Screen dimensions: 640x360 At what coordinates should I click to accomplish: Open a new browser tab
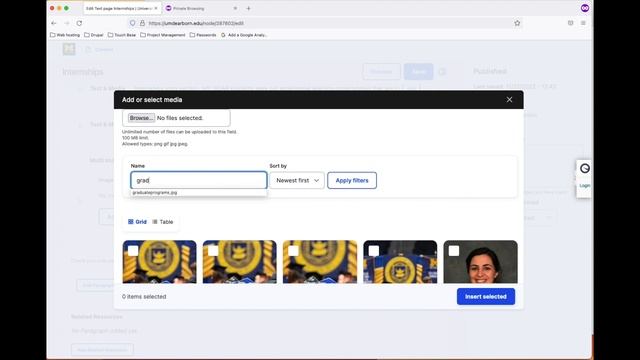(248, 8)
